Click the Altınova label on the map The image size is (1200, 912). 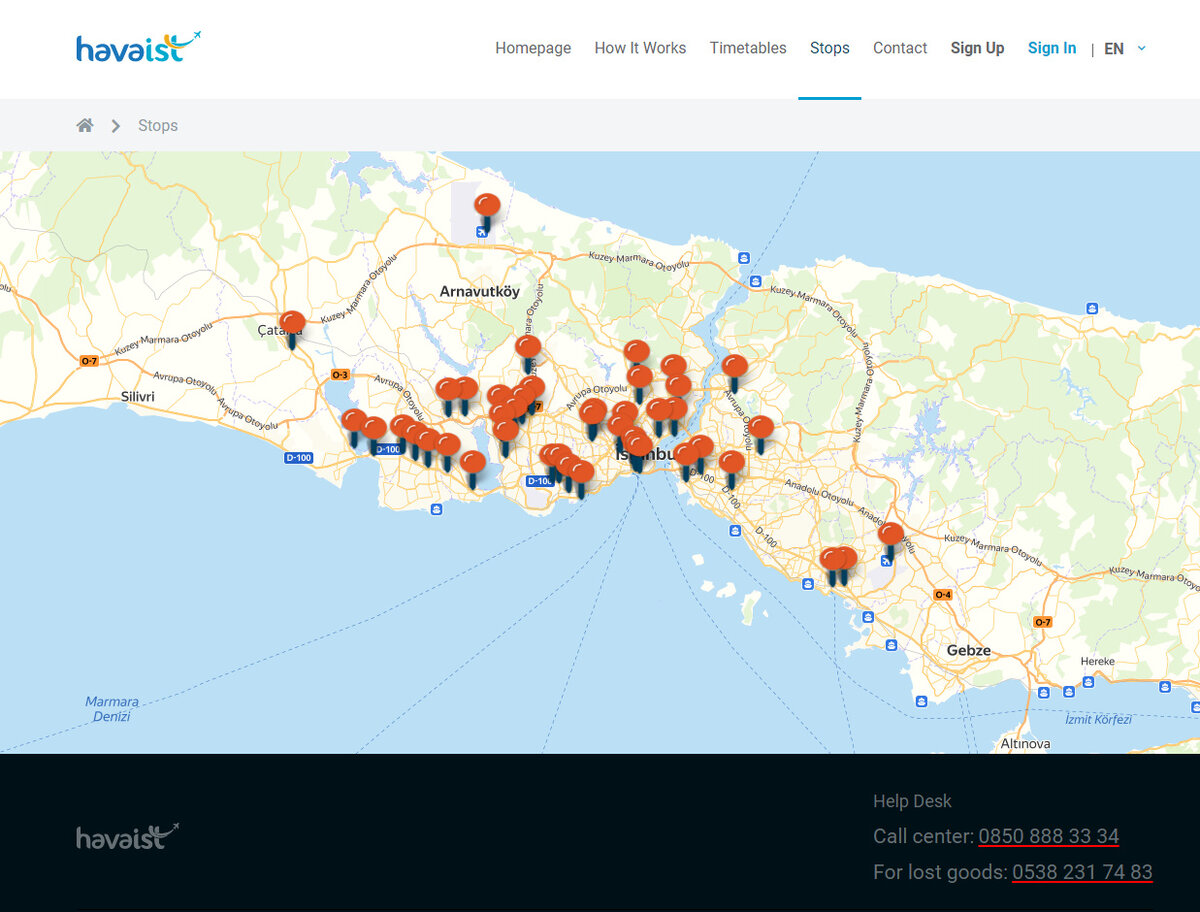click(1025, 744)
